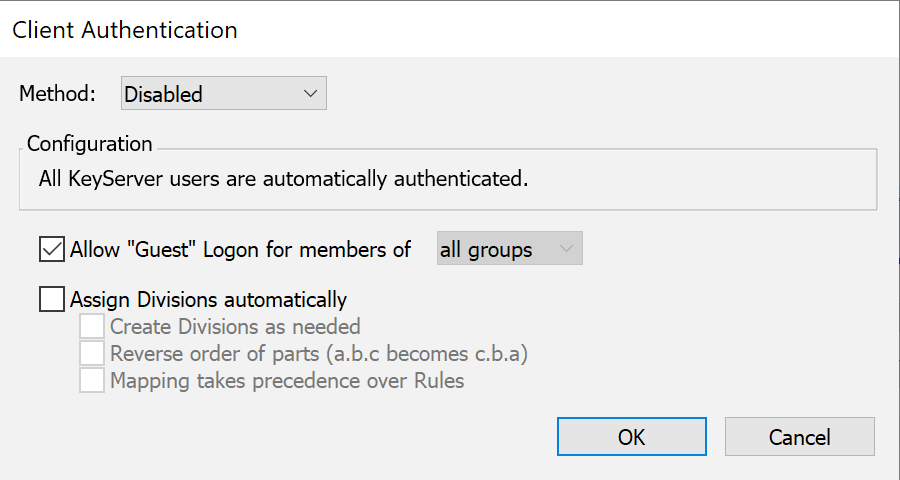Click the automatically authenticated configuration message

pos(277,181)
